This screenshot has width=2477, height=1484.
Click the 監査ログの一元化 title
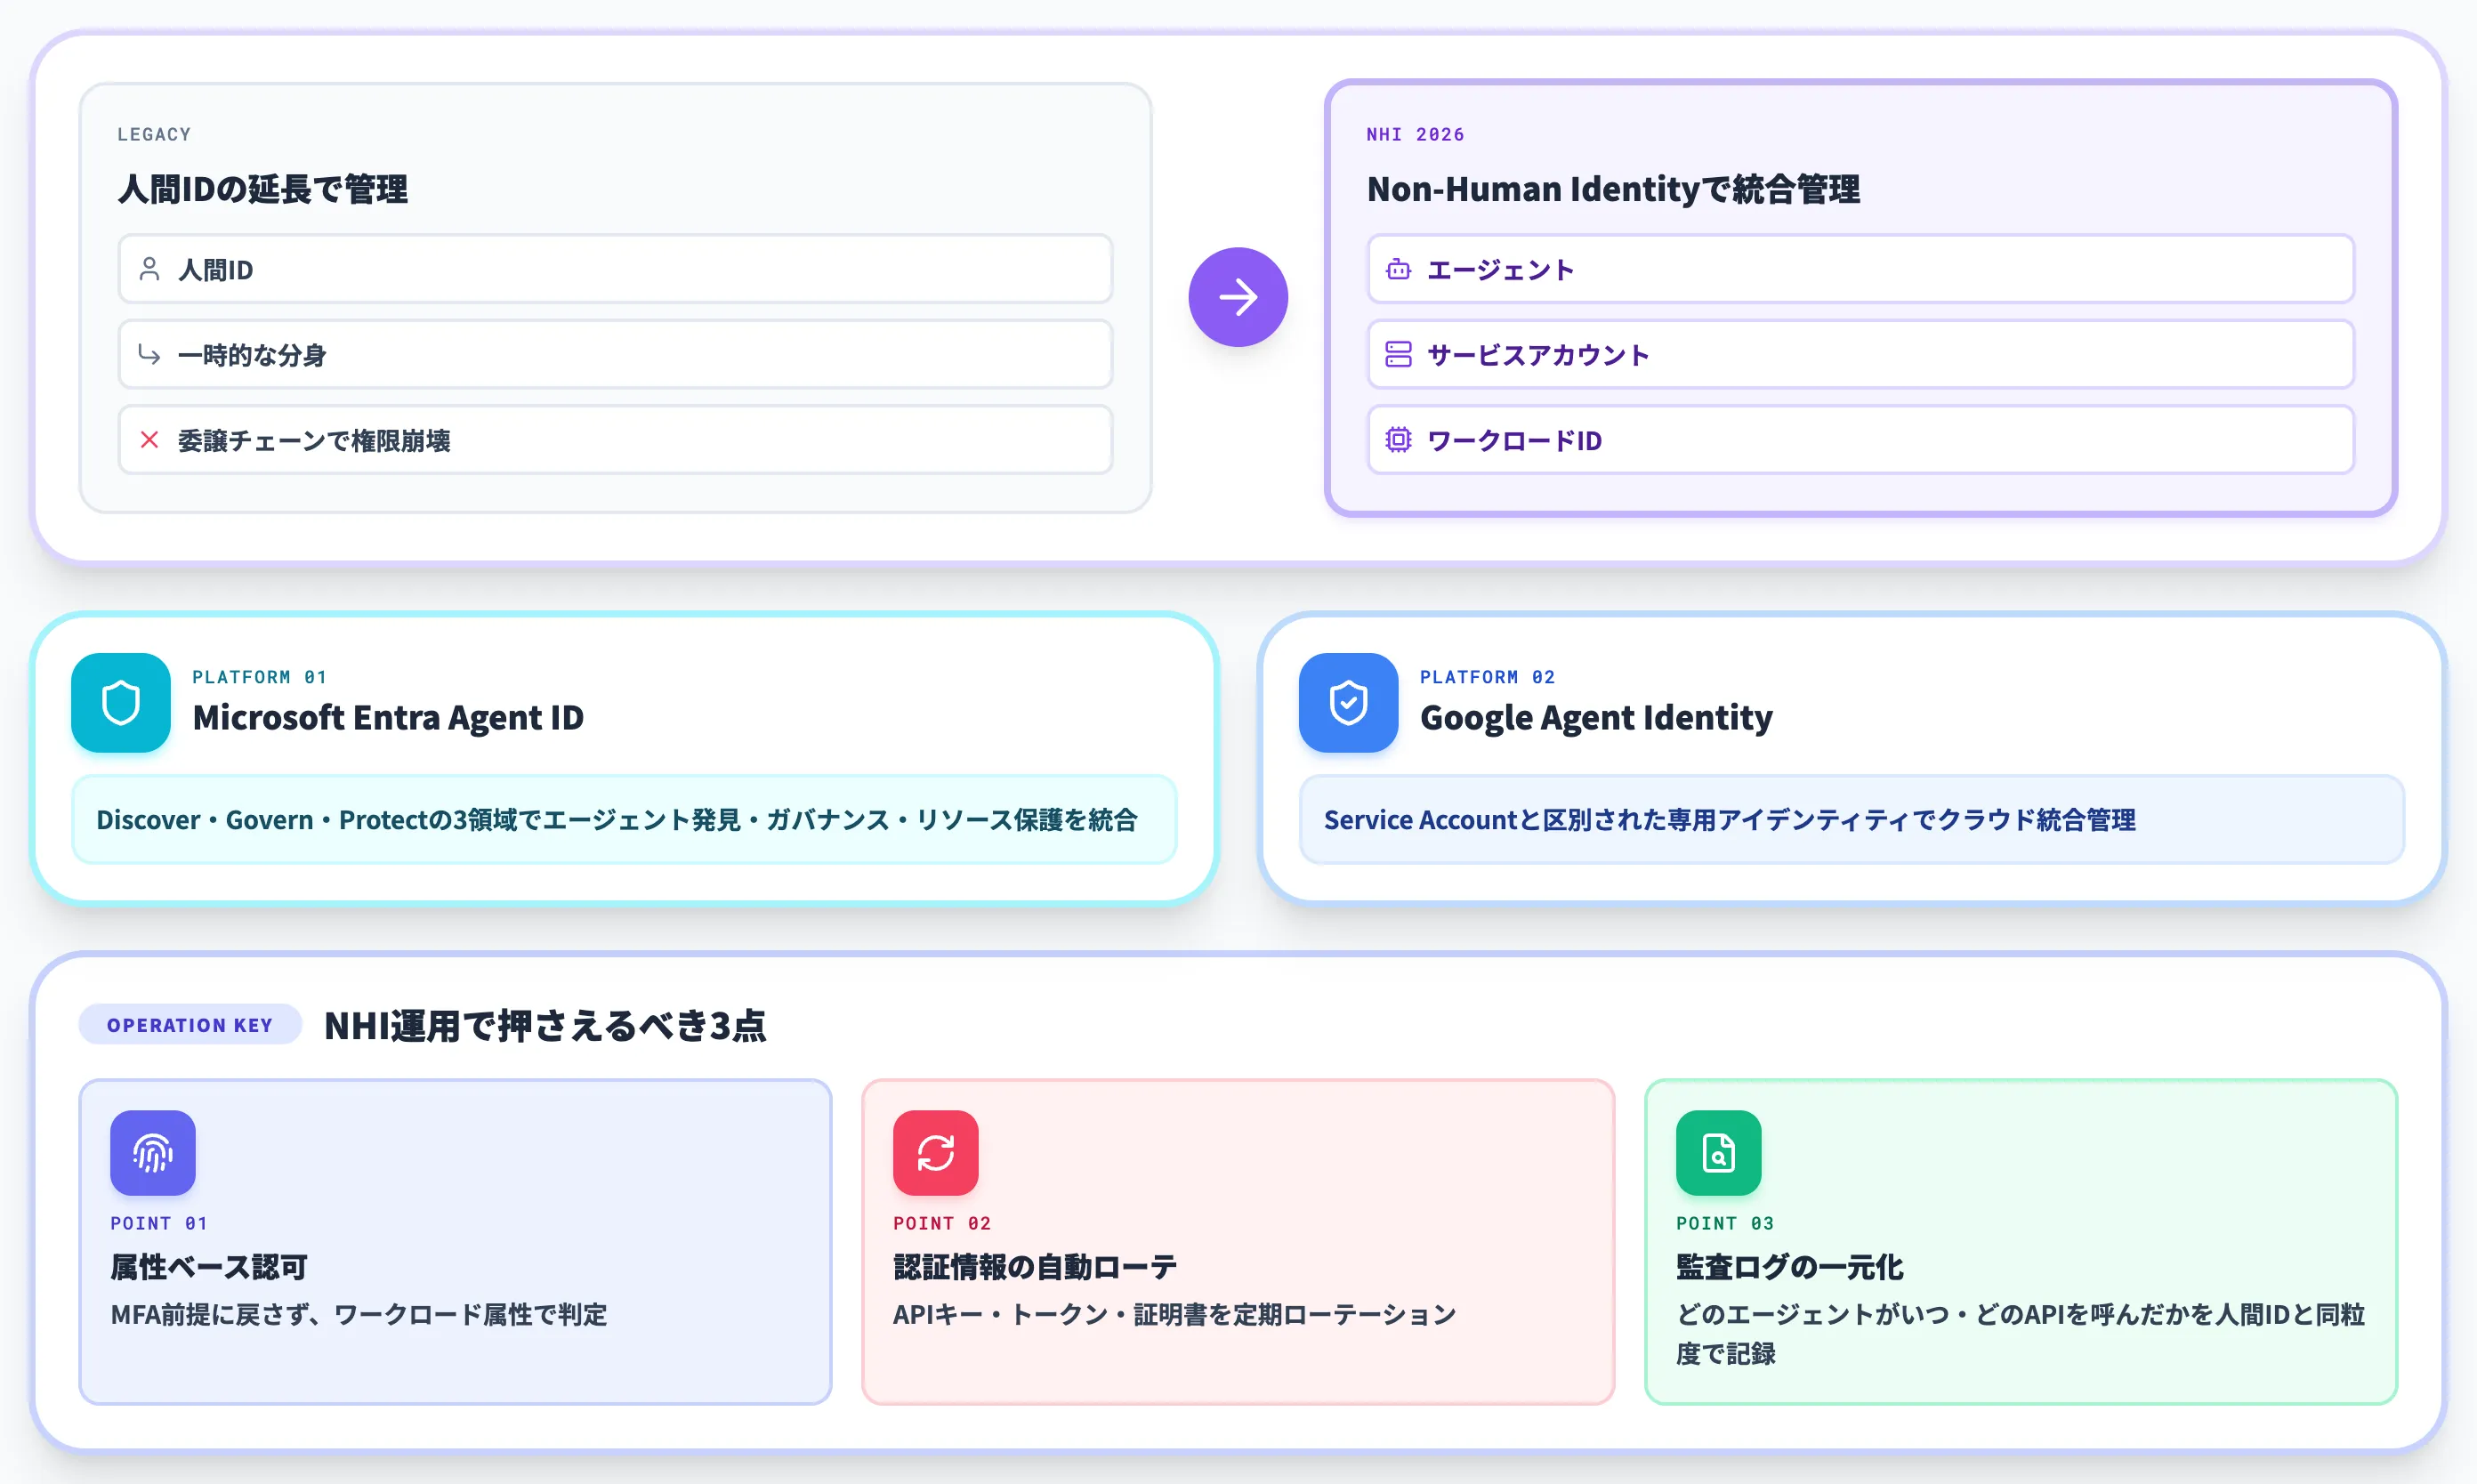[1789, 1267]
